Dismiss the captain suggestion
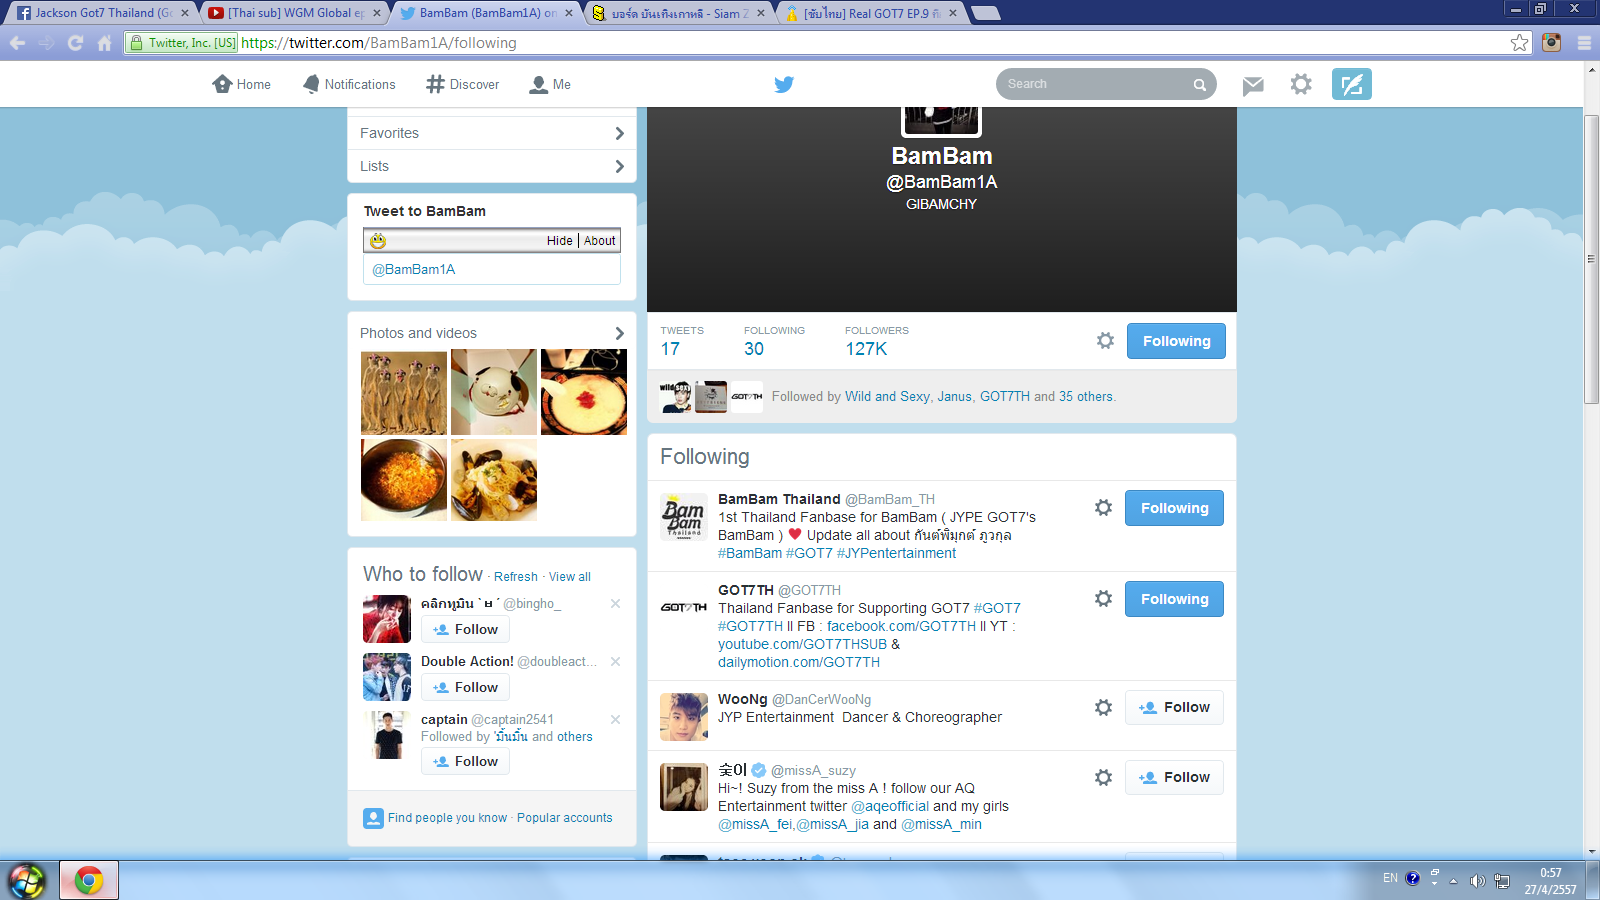 [x=615, y=719]
